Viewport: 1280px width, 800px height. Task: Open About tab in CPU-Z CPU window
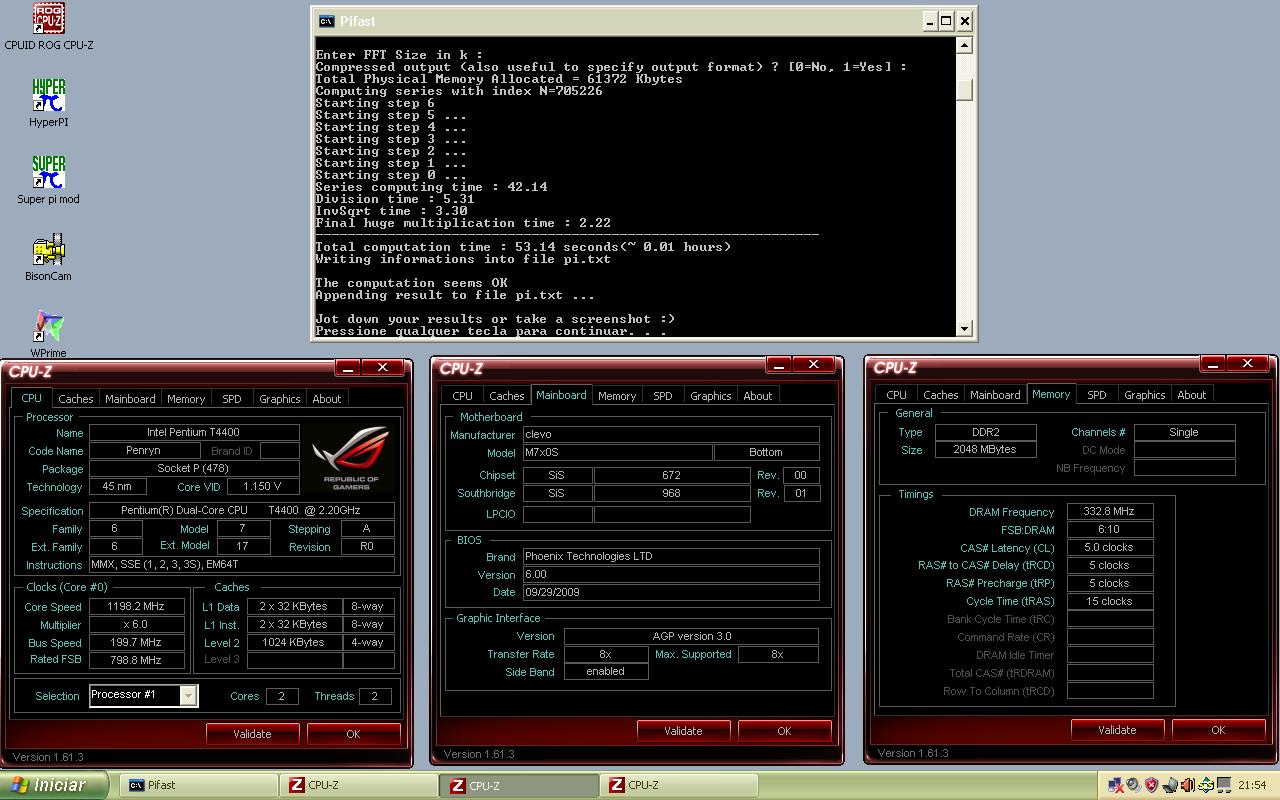click(x=327, y=399)
